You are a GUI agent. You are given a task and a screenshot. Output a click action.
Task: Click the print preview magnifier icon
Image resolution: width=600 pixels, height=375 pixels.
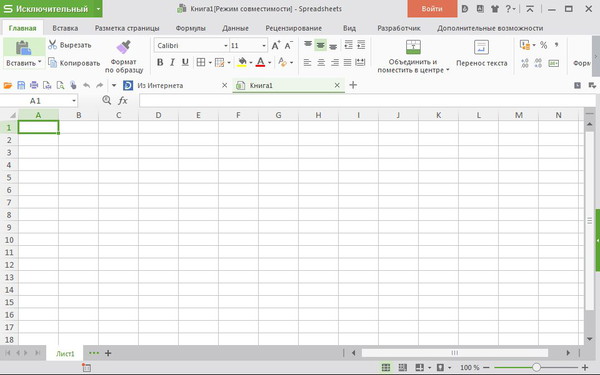pos(60,85)
